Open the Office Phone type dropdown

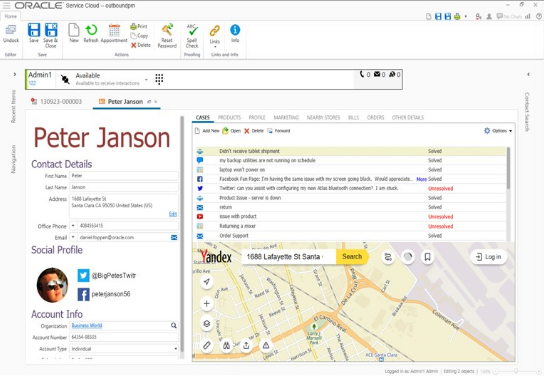pos(73,226)
